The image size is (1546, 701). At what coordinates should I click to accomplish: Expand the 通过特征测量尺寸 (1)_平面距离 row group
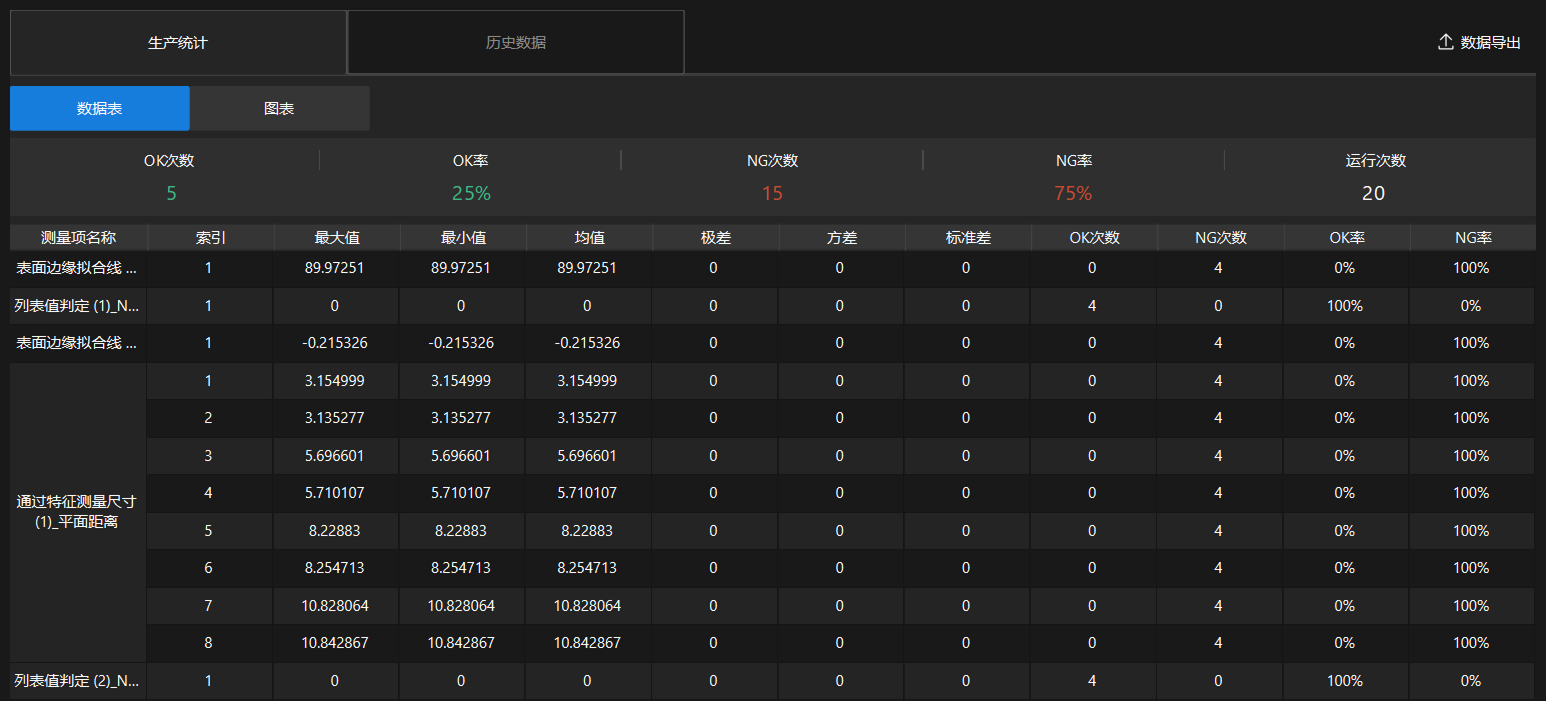pos(77,511)
